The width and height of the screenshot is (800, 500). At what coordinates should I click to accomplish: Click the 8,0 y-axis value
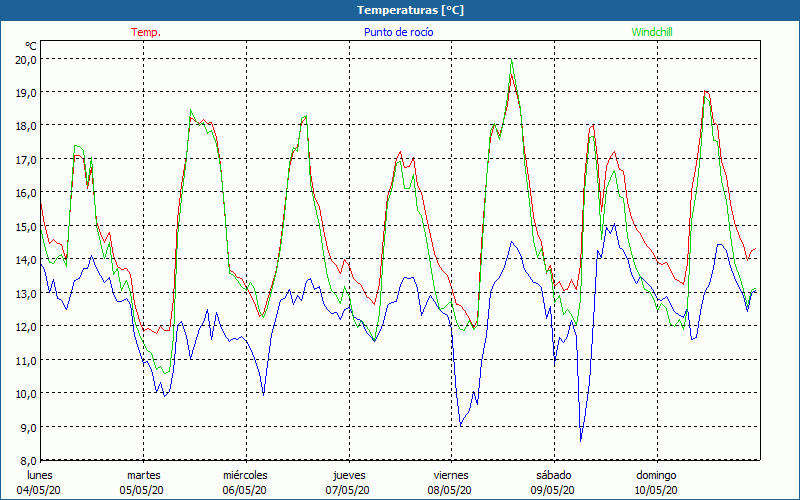click(x=29, y=460)
